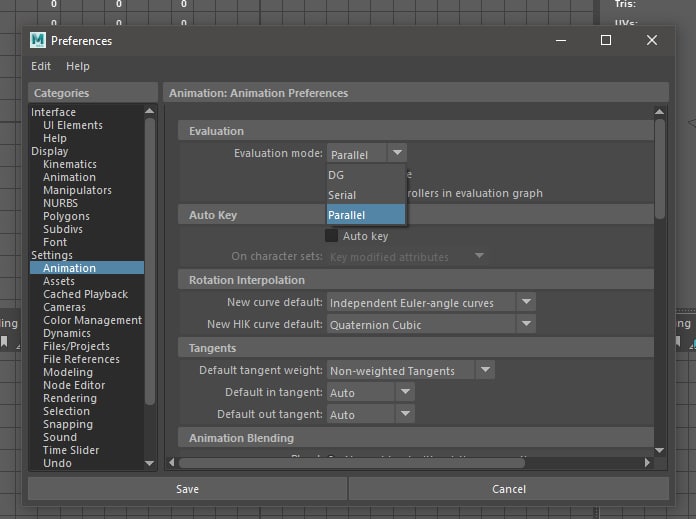696x519 pixels.
Task: Select Color Management category
Action: 92,320
